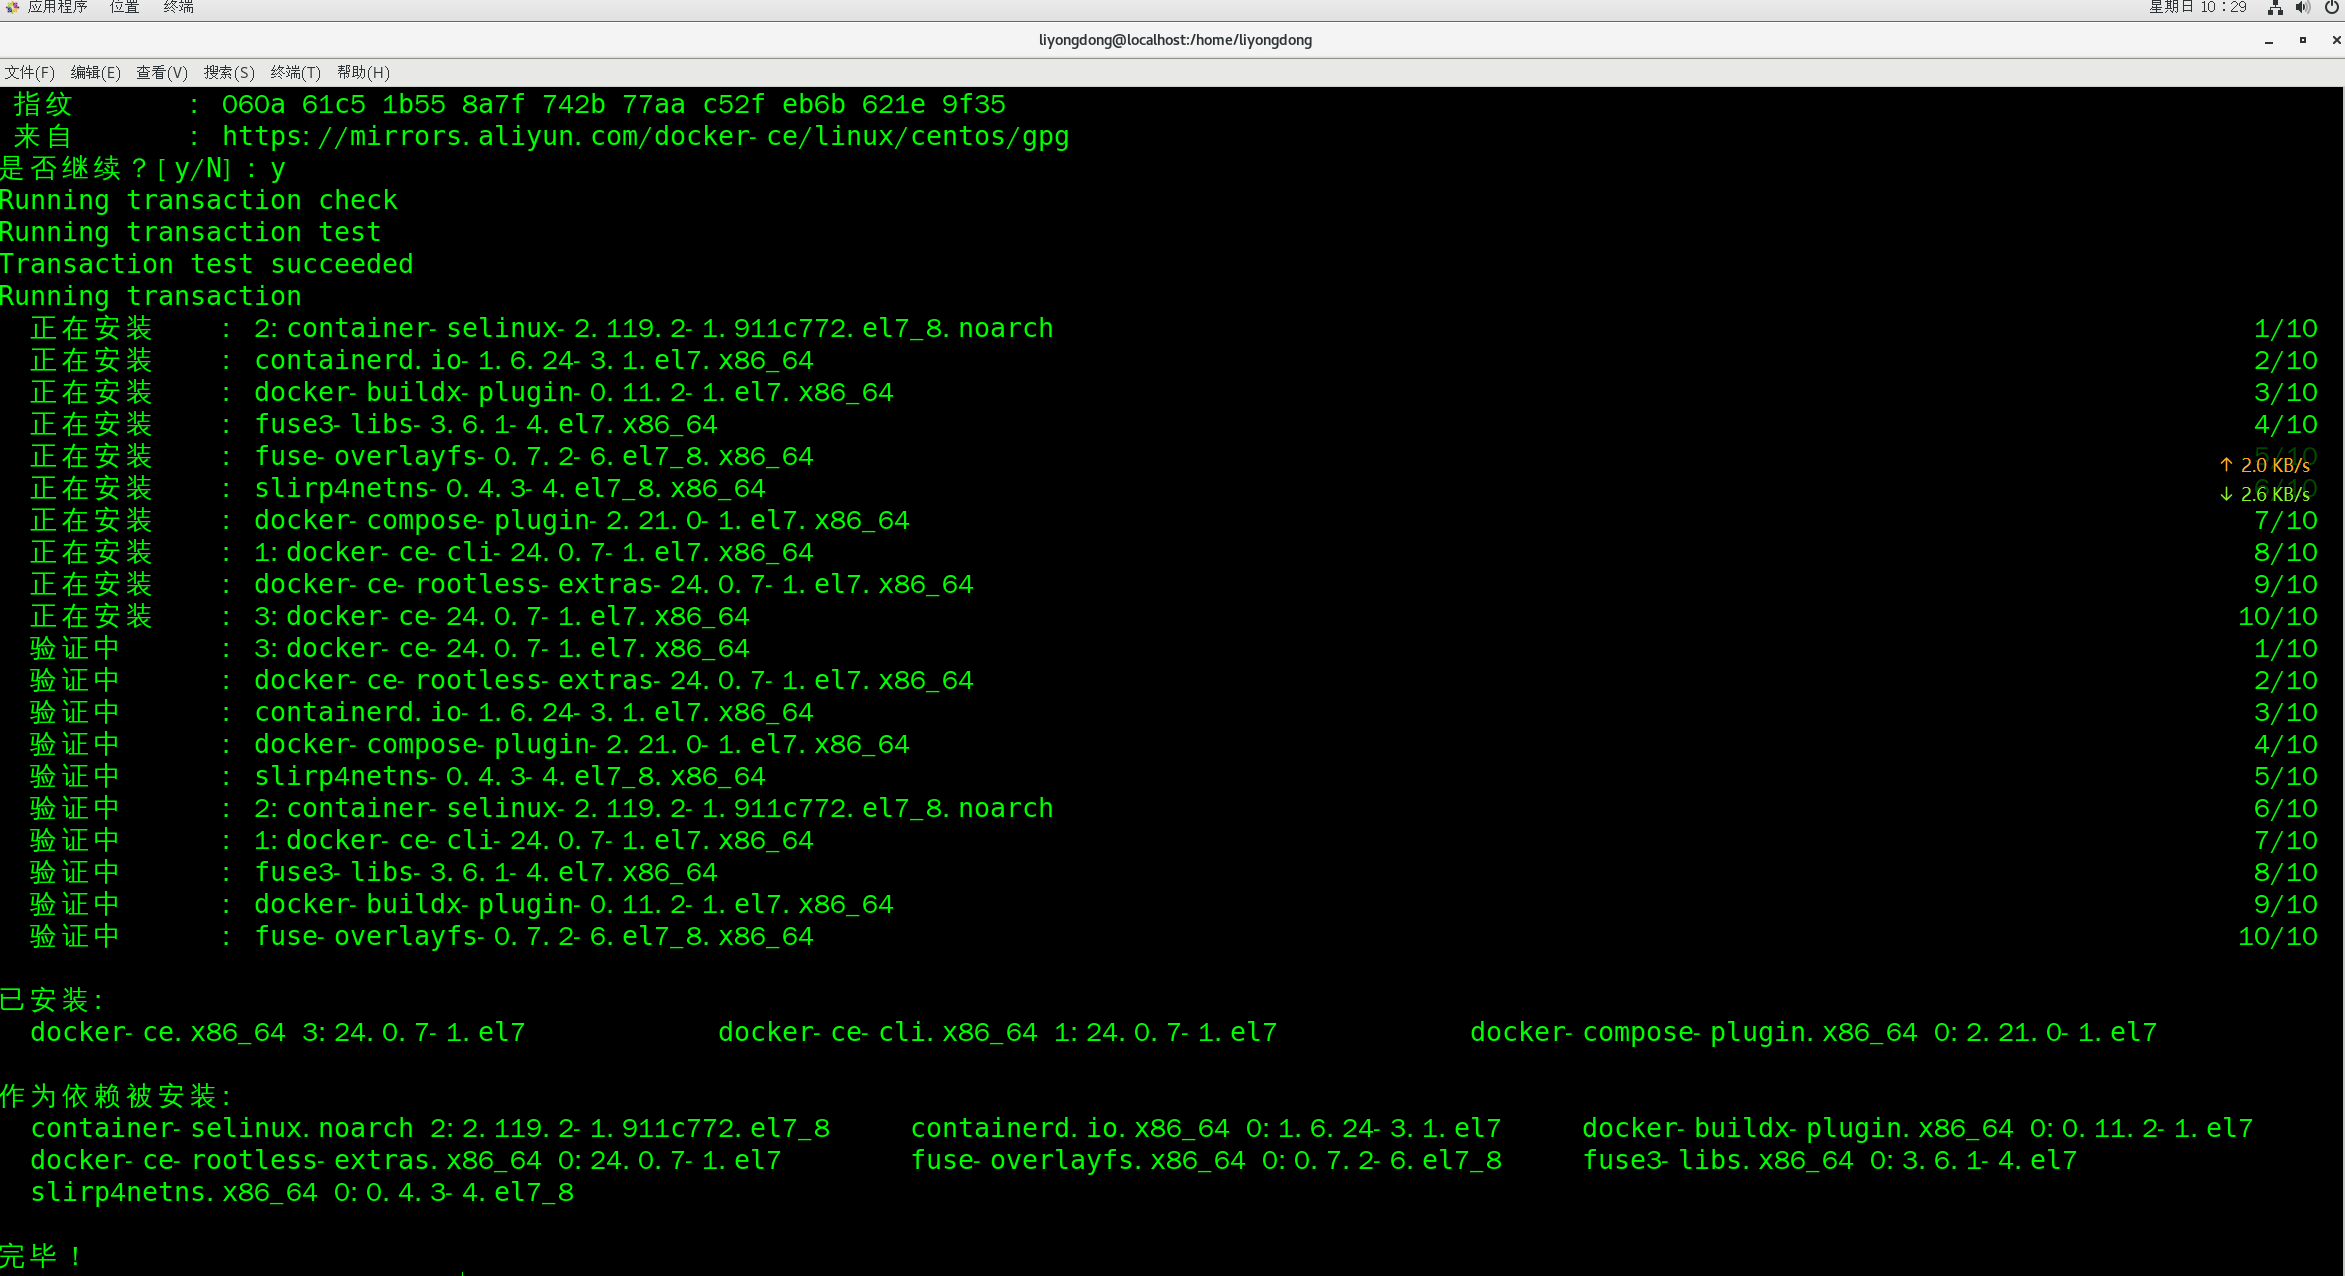The width and height of the screenshot is (2345, 1276).
Task: Open the 位置 places menu
Action: [125, 7]
